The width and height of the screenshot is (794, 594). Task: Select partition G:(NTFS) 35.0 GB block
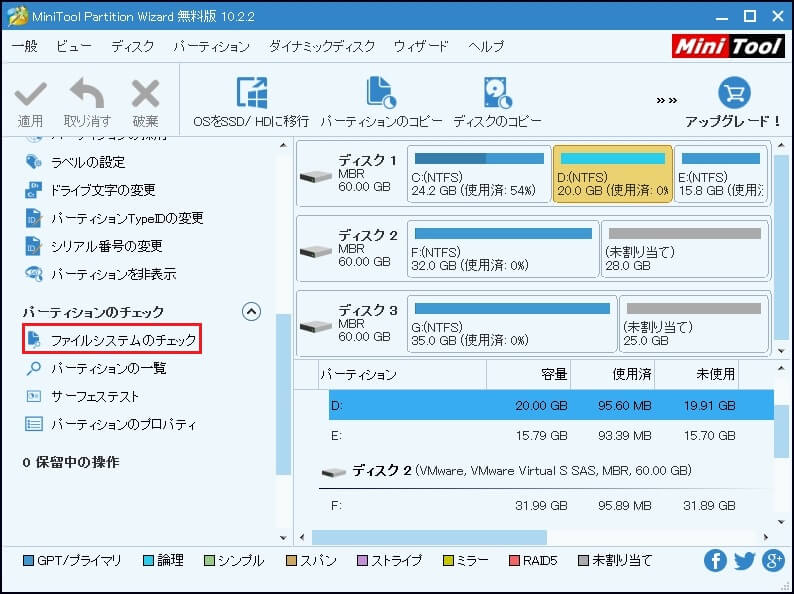click(x=512, y=324)
